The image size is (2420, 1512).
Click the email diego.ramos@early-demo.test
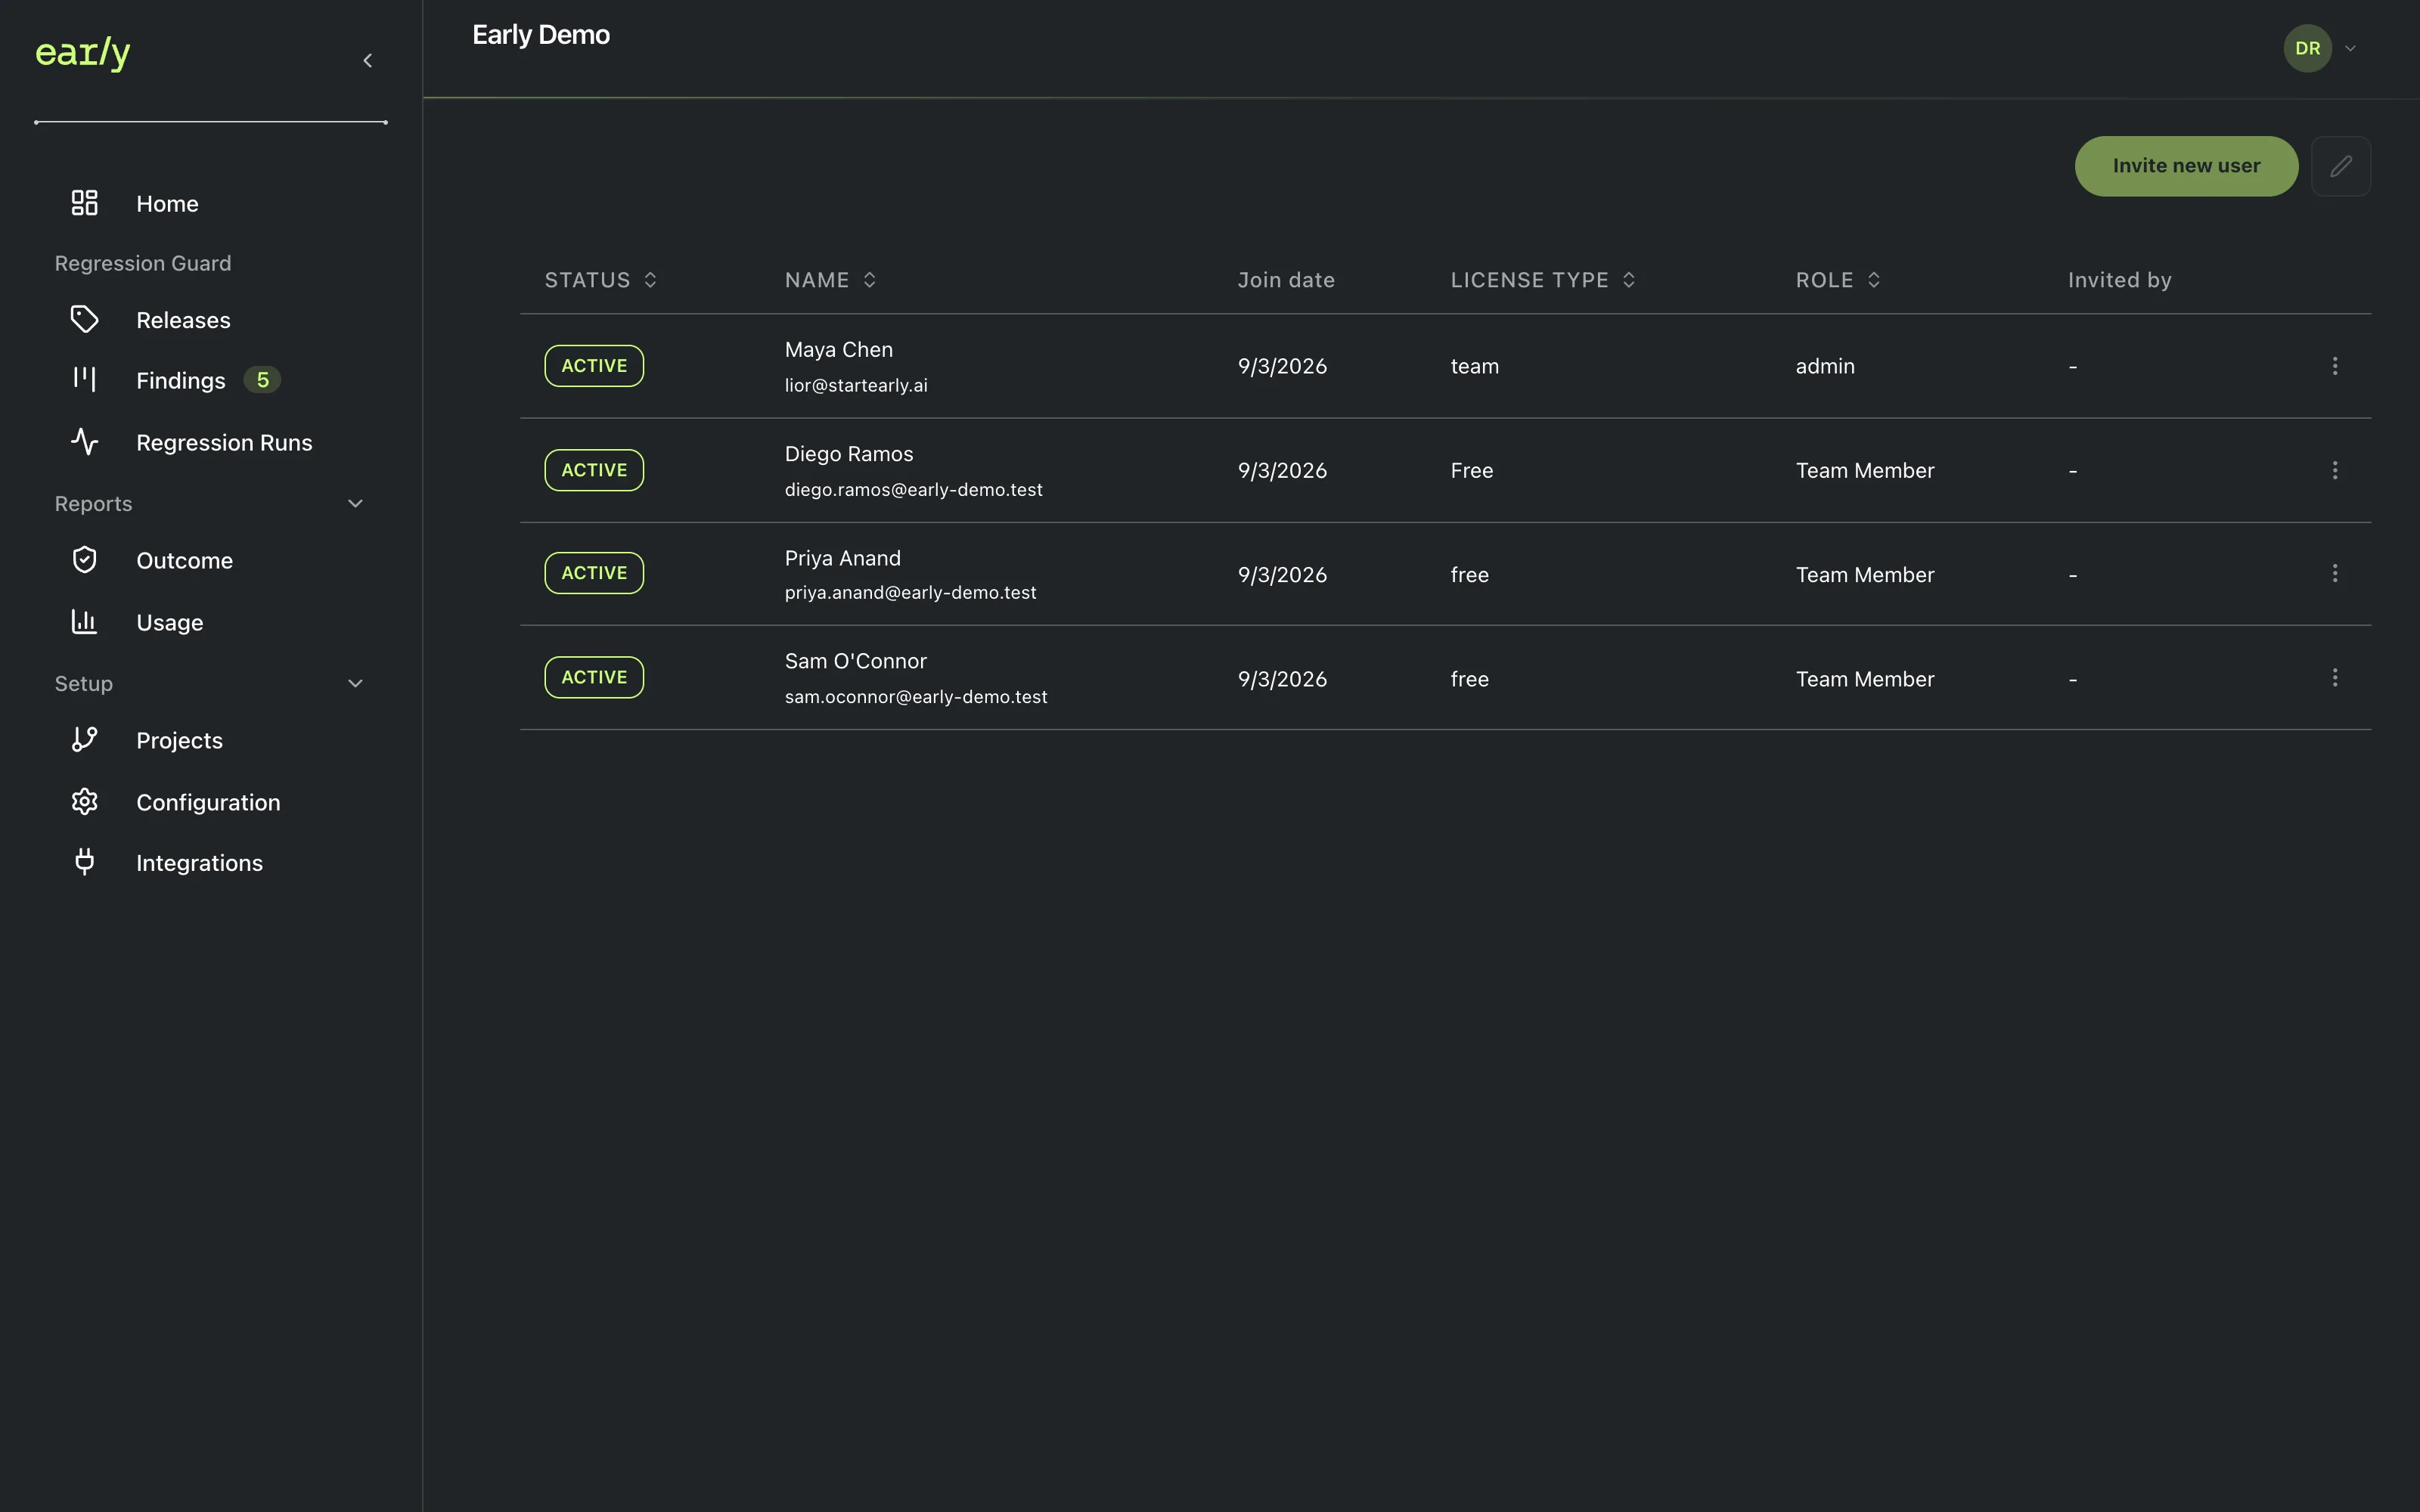pos(914,490)
